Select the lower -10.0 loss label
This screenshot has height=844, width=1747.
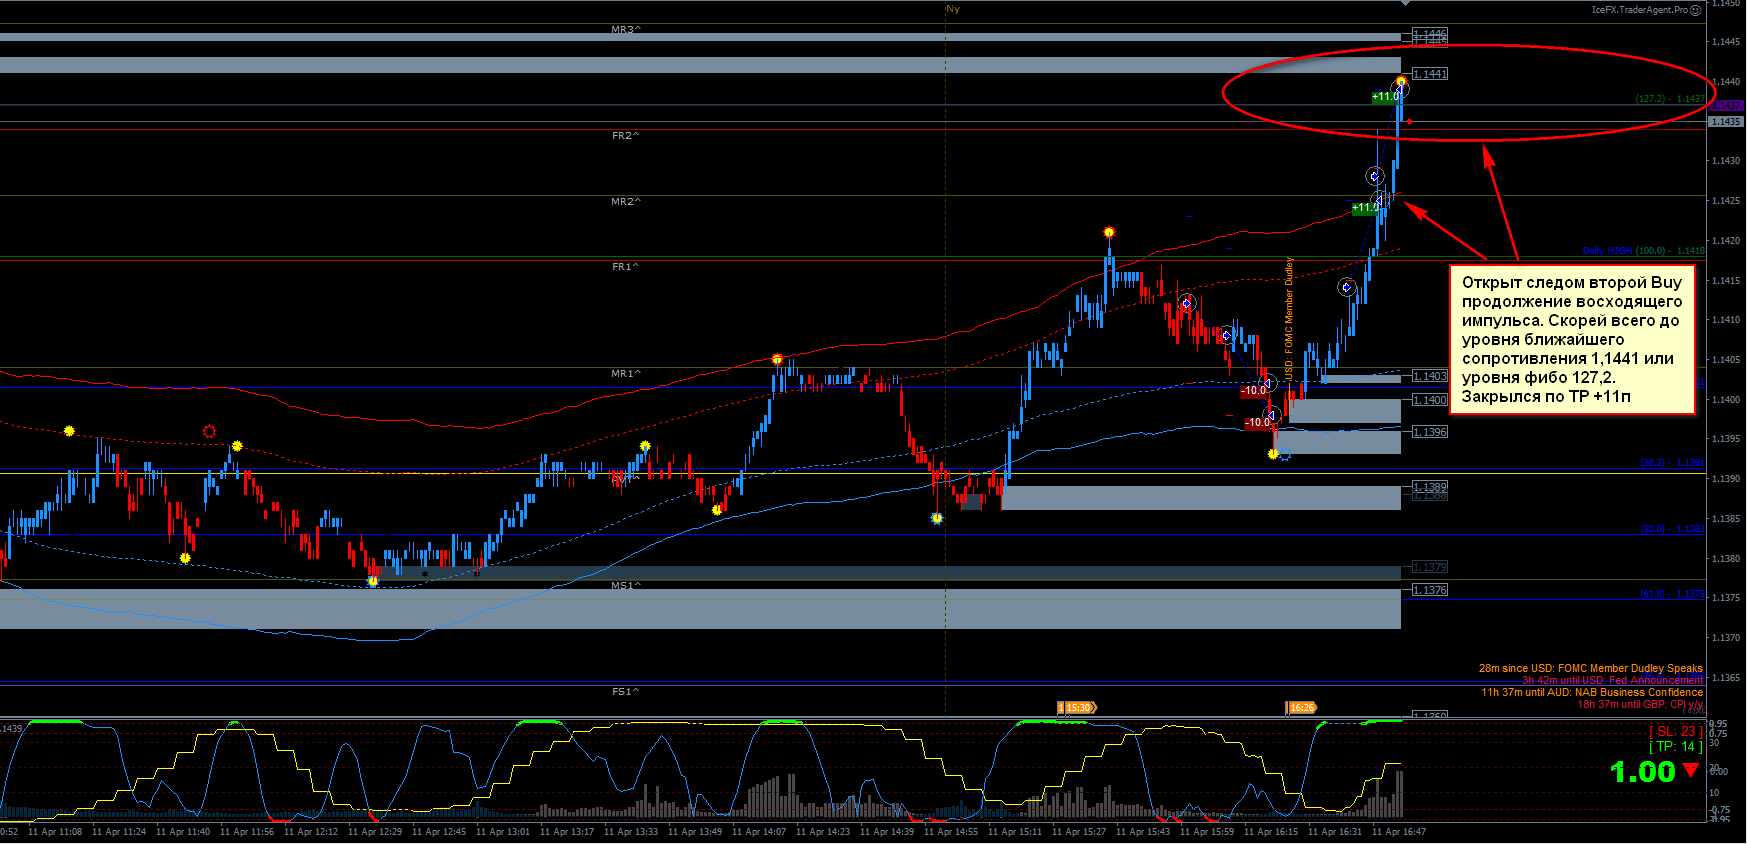pos(1257,422)
